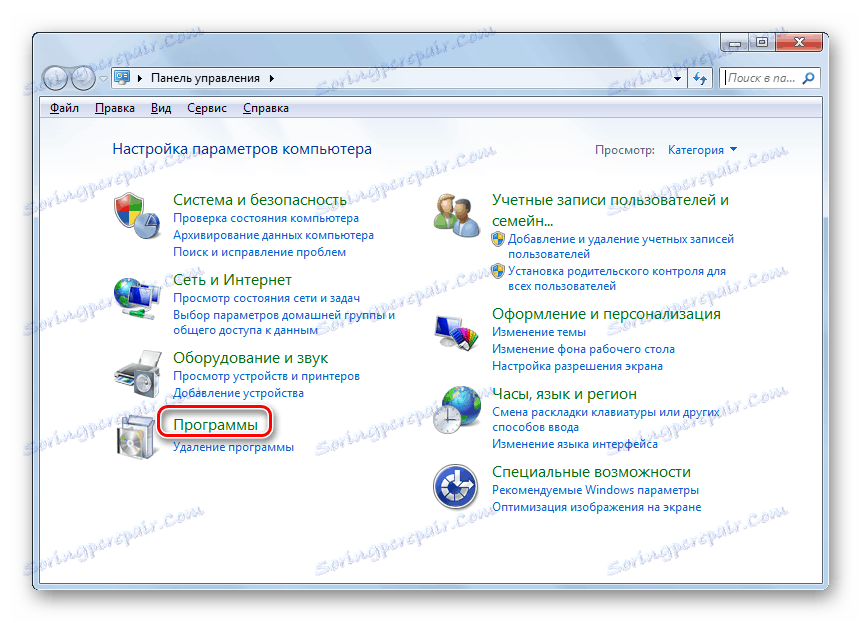Open Специальные возможности category

tap(591, 472)
